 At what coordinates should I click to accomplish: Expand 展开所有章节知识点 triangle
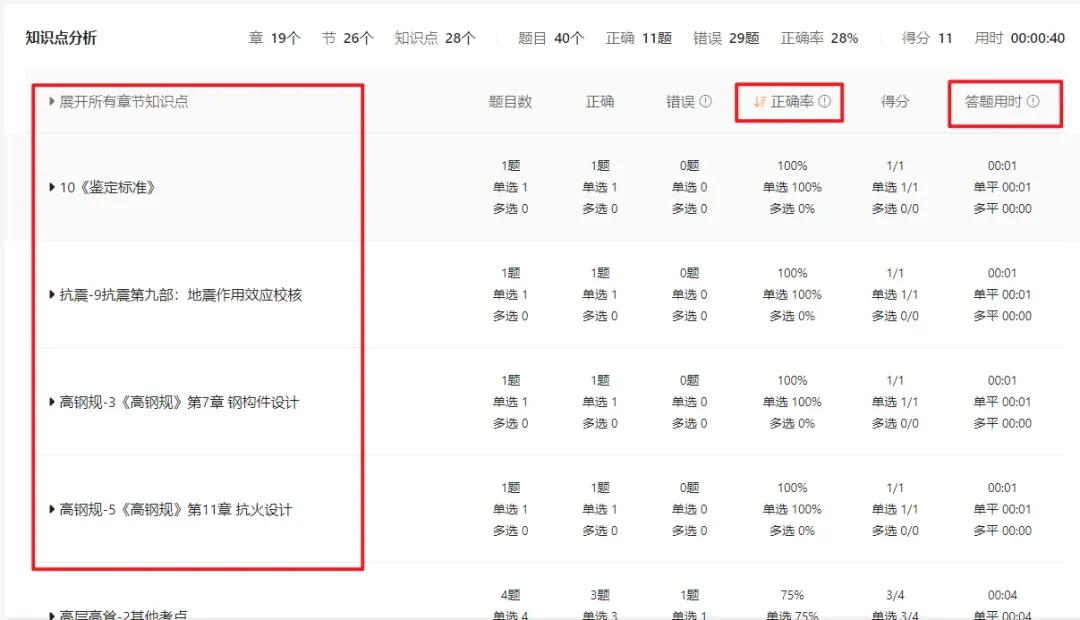click(52, 101)
